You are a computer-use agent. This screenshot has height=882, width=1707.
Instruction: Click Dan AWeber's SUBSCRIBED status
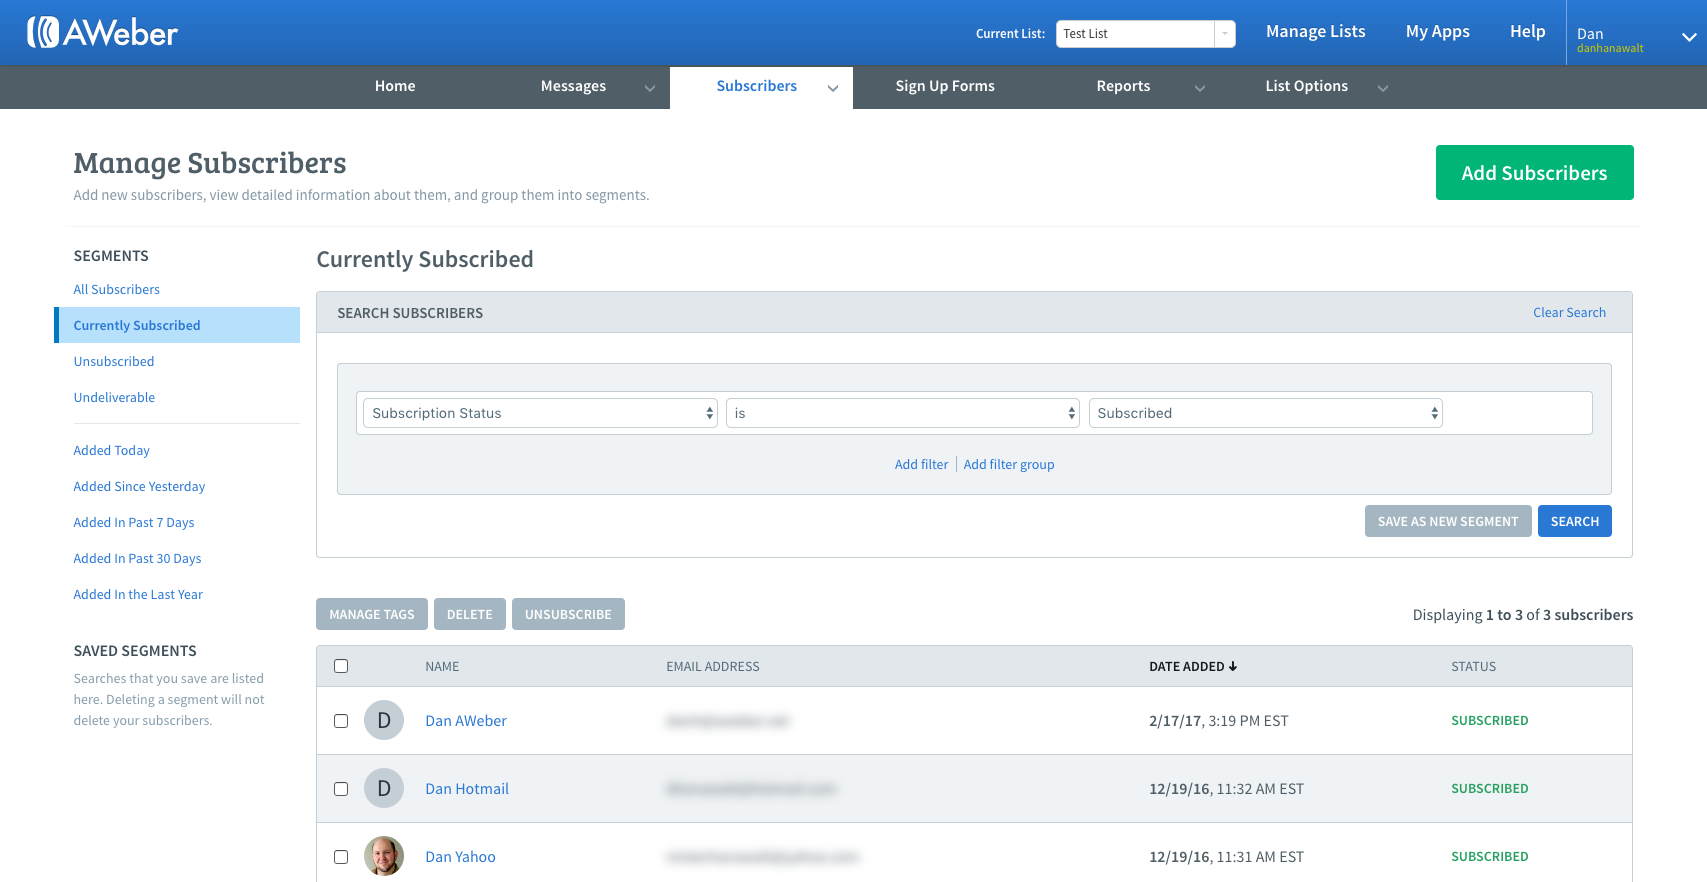[x=1490, y=721]
